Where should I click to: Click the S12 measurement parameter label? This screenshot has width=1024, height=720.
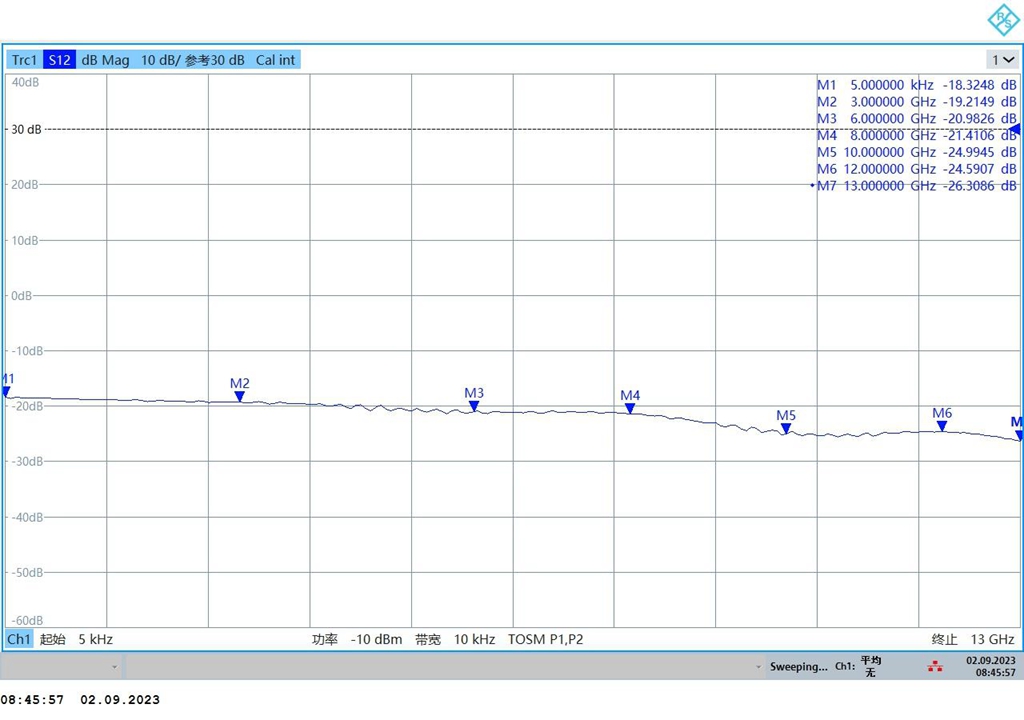pyautogui.click(x=59, y=60)
